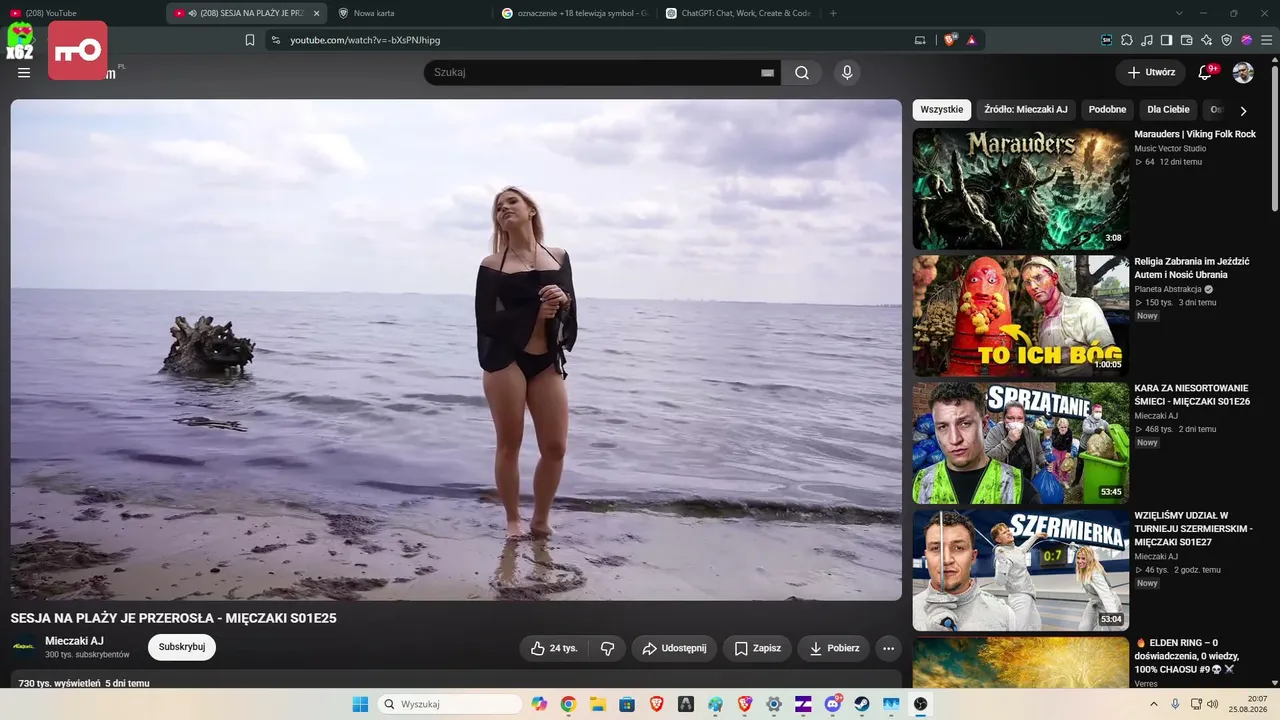Click the Utwórz create button
This screenshot has height=720, width=1280.
[1151, 73]
